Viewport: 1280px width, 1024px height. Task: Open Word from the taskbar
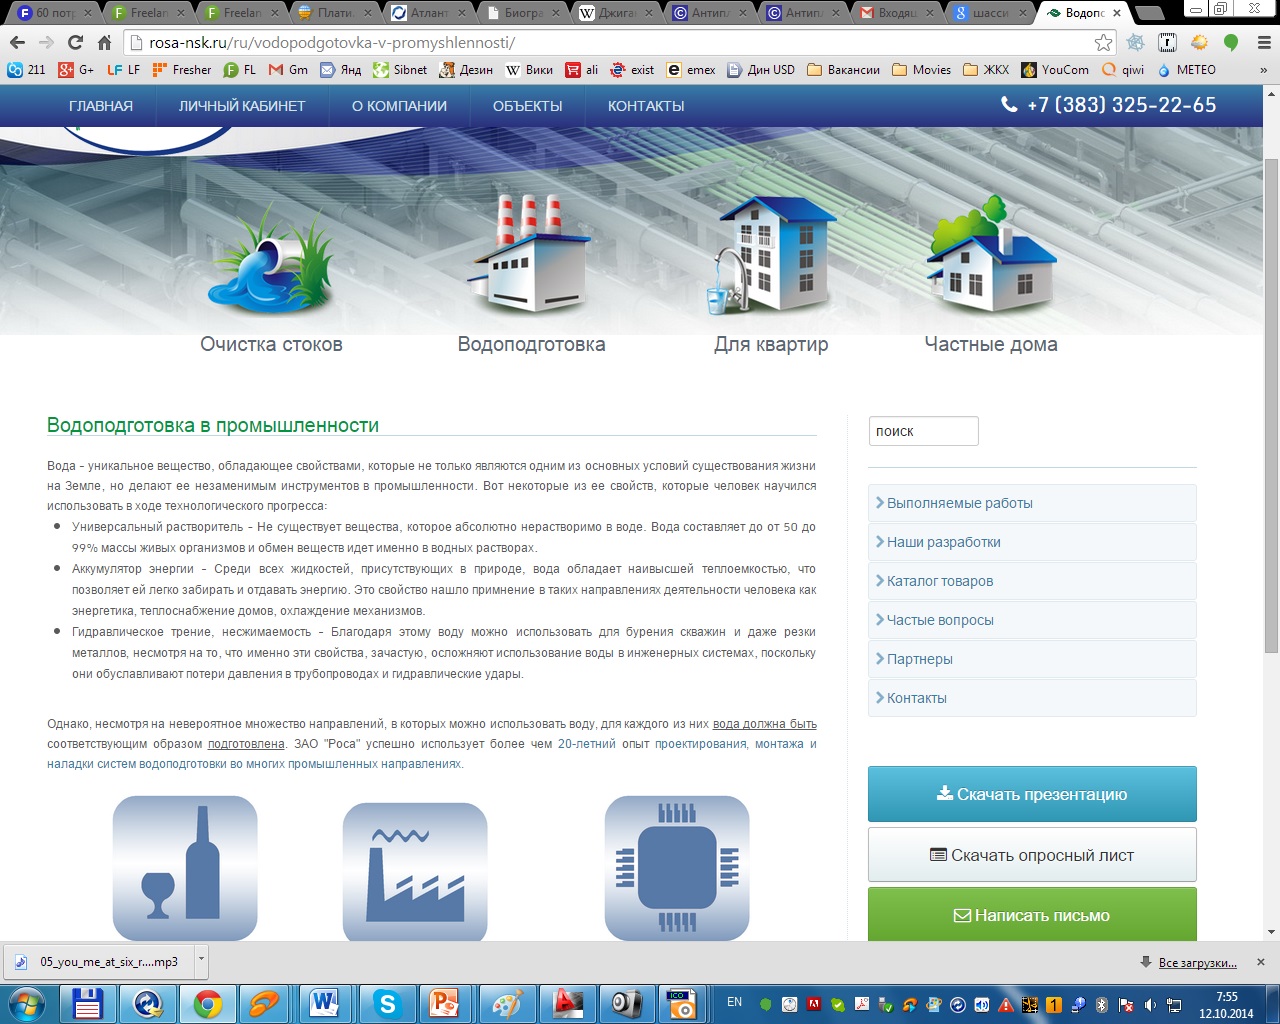click(x=324, y=1003)
